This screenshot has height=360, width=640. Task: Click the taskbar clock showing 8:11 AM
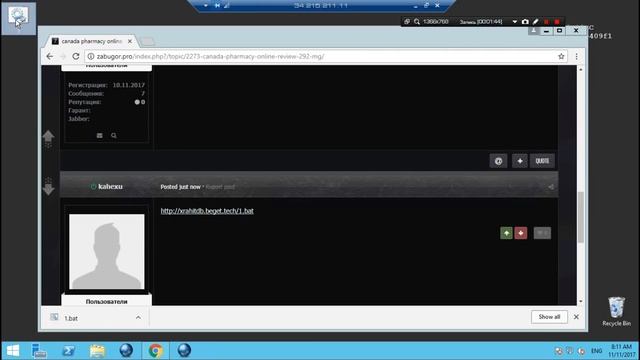pos(621,351)
